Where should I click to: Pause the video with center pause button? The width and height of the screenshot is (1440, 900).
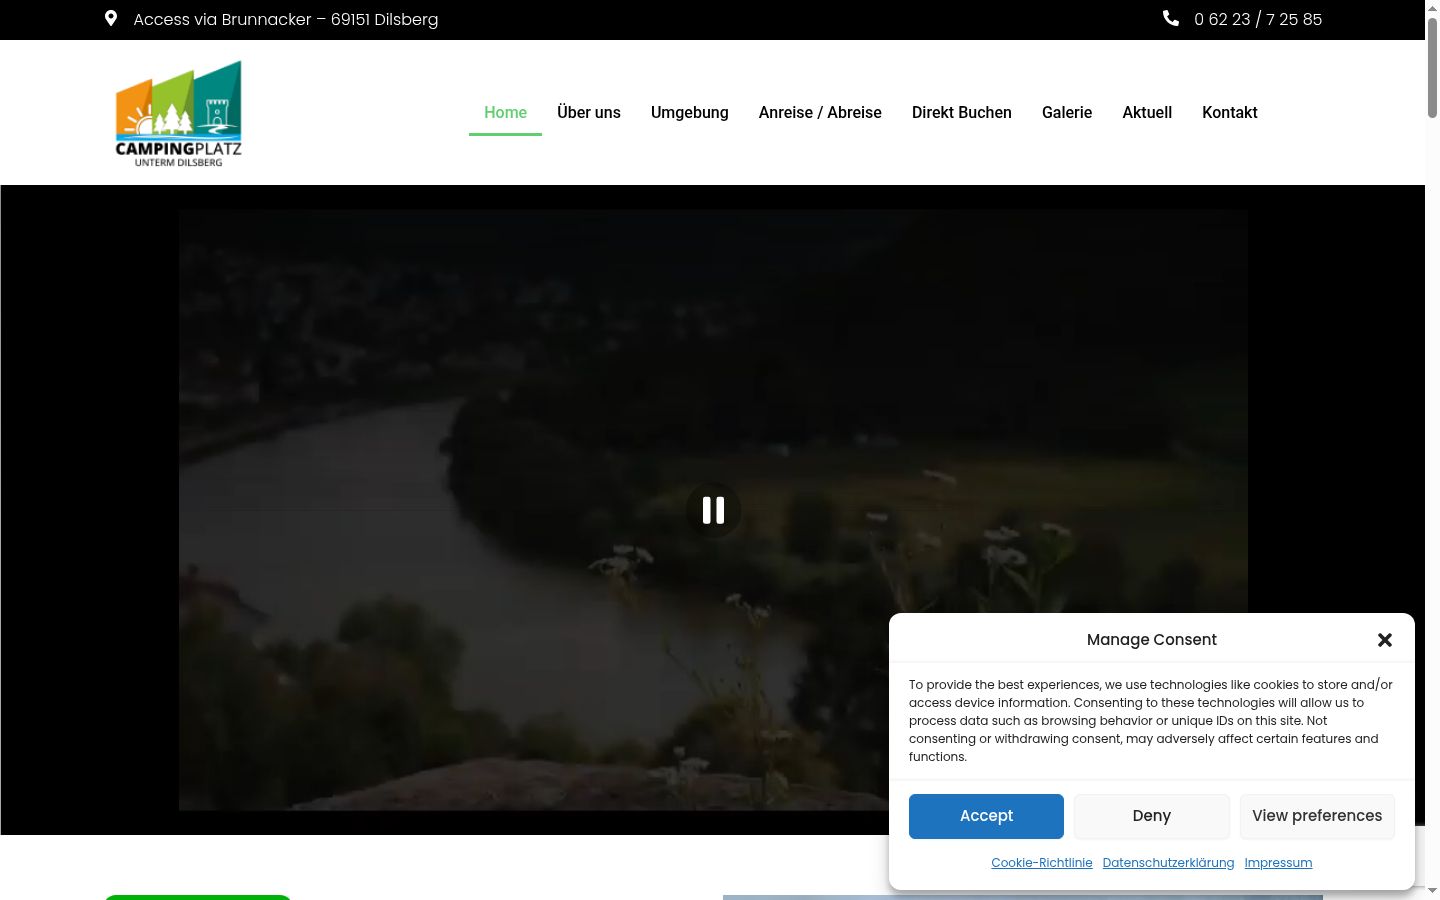[x=713, y=510]
